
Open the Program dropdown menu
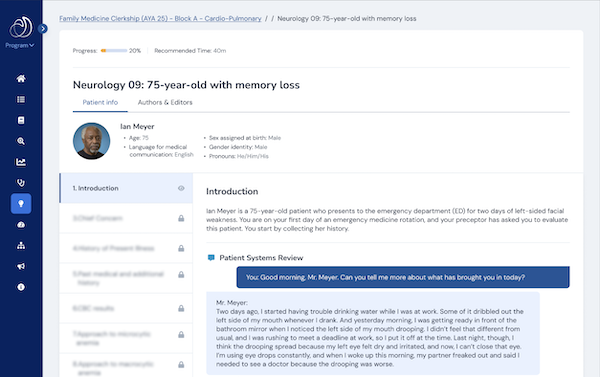pos(20,45)
